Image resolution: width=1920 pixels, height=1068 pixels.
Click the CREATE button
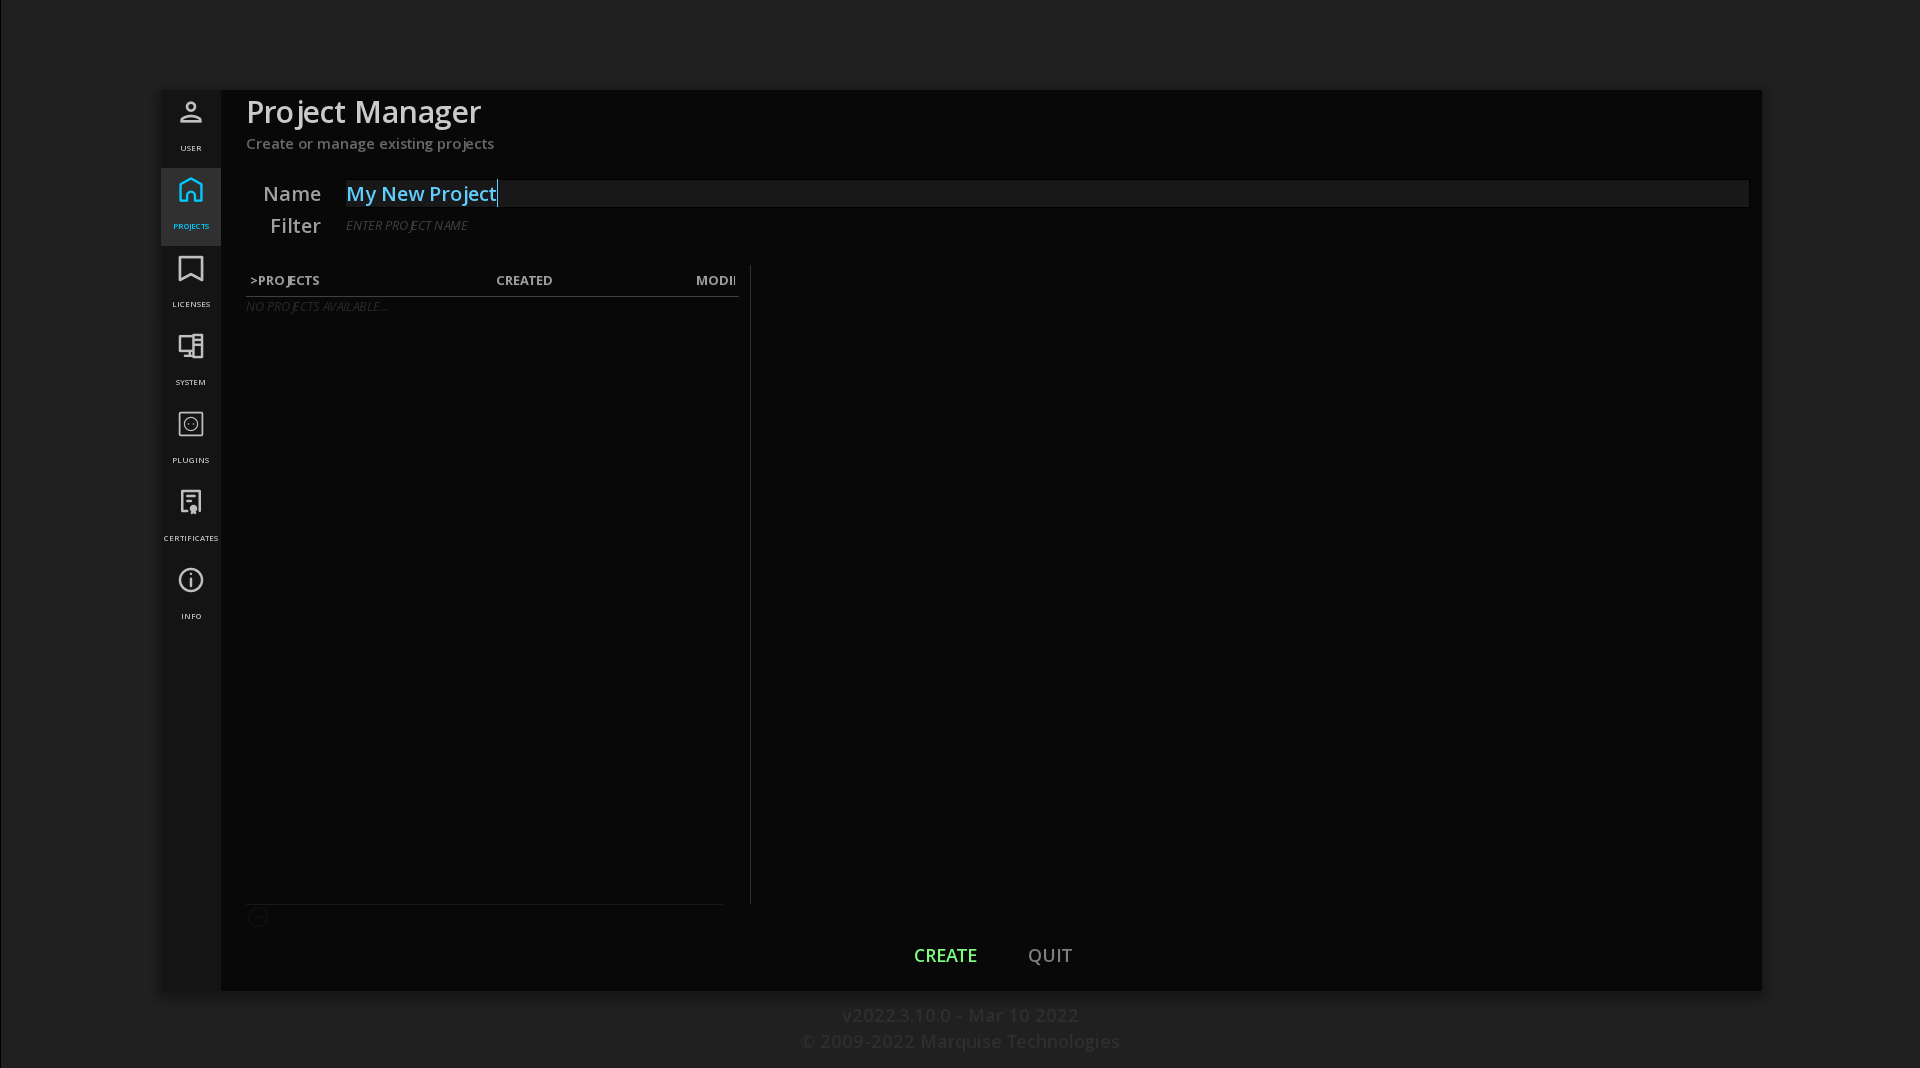click(x=945, y=956)
